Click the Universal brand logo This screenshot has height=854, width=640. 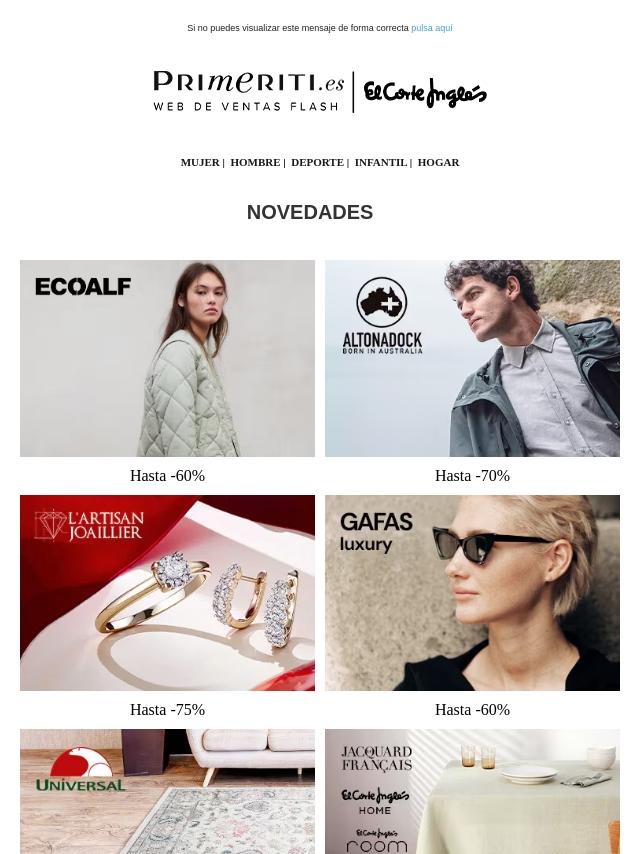(x=81, y=769)
